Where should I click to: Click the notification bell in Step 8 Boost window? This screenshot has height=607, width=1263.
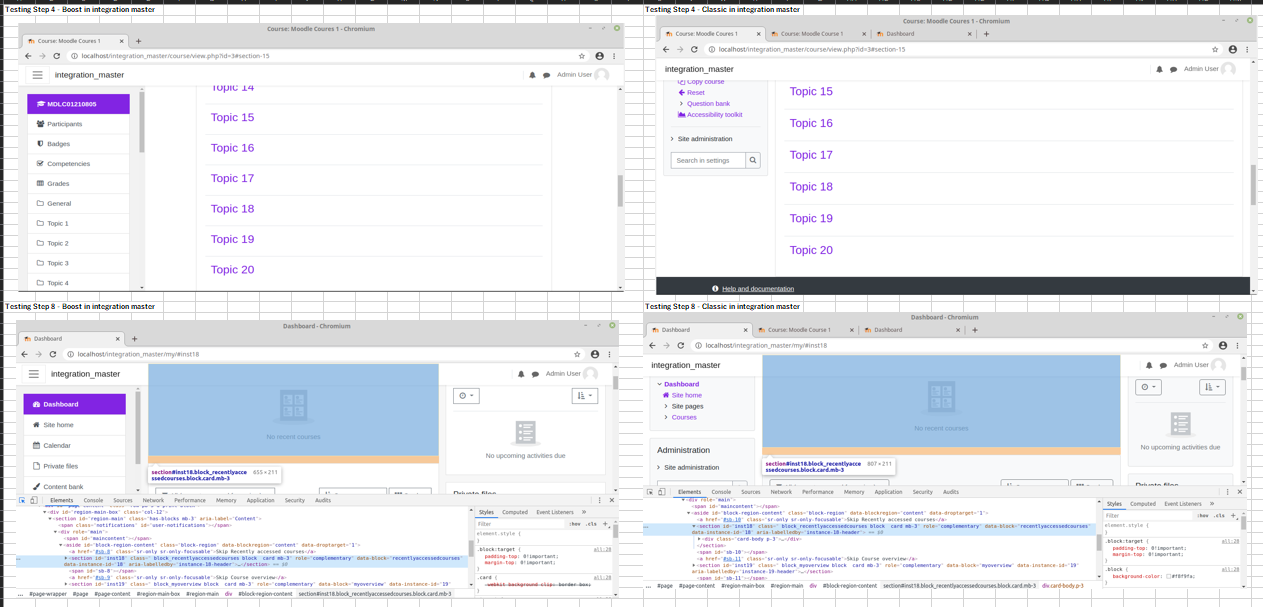click(x=521, y=374)
